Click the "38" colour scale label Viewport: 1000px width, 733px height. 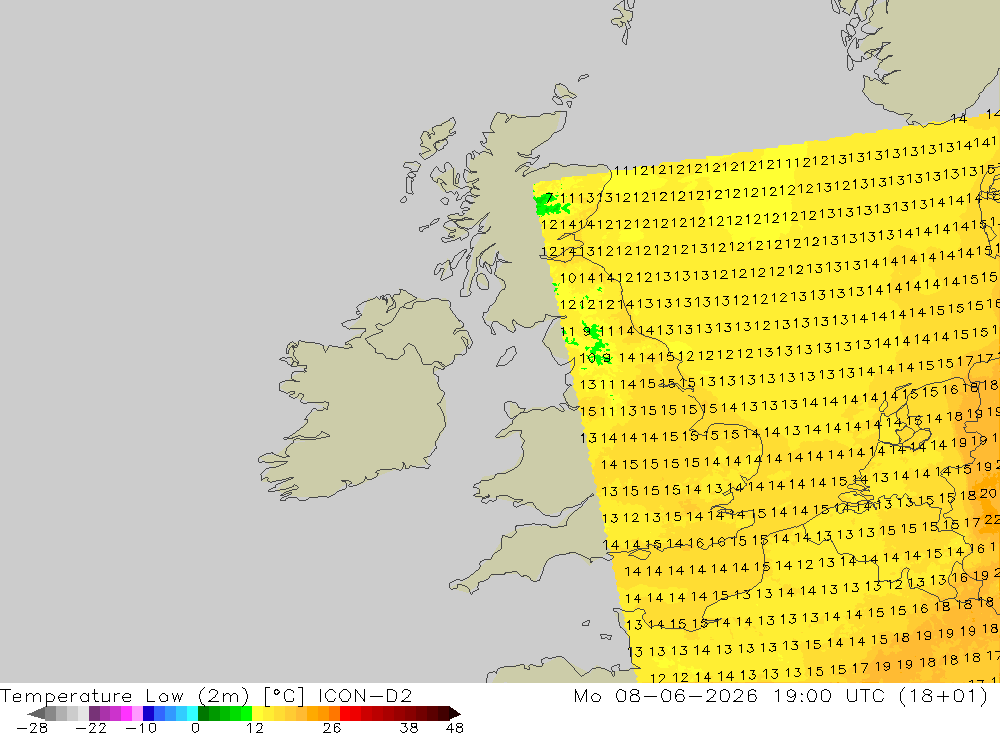(x=409, y=727)
